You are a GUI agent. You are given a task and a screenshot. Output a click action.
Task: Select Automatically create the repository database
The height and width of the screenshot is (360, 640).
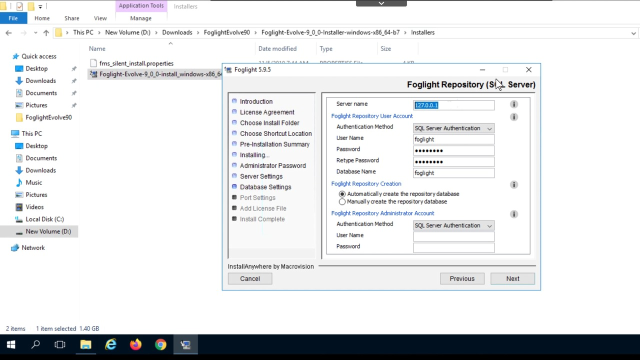(x=342, y=194)
